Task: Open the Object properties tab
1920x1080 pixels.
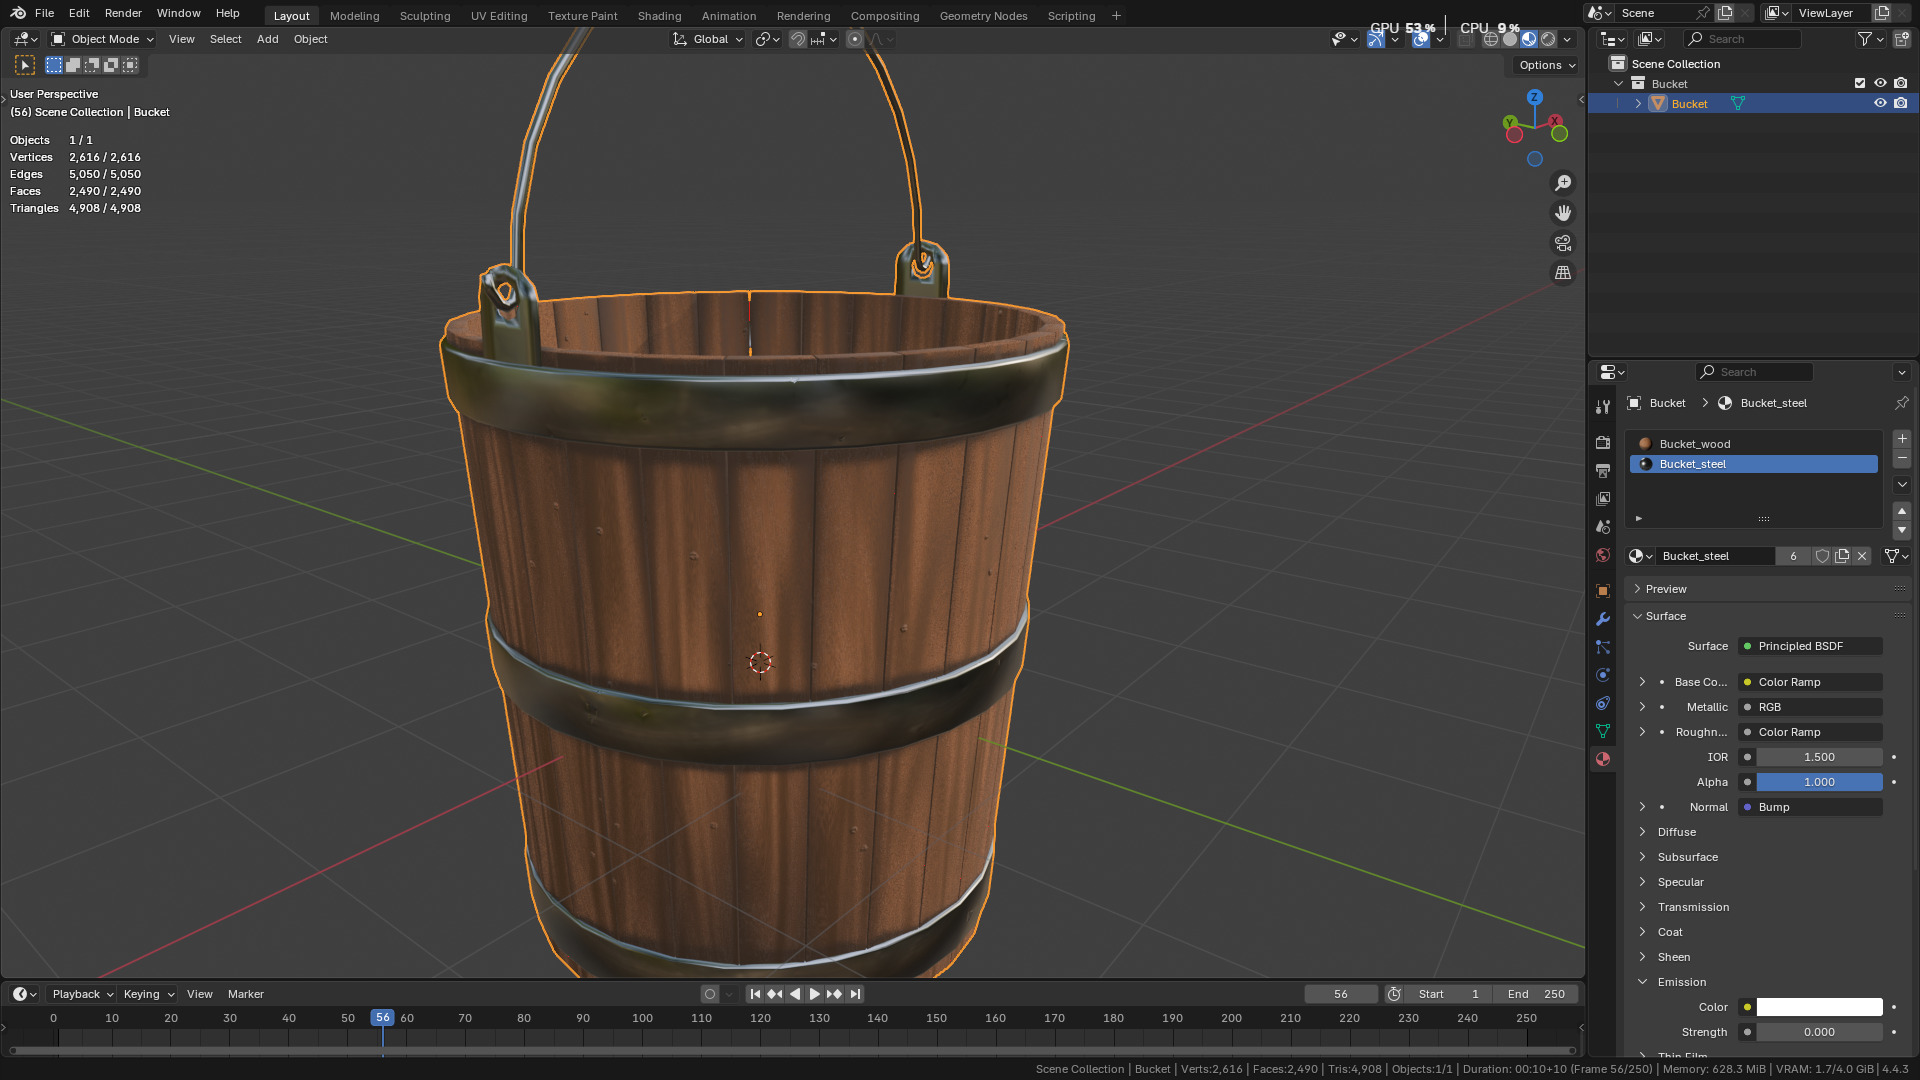Action: (1603, 591)
